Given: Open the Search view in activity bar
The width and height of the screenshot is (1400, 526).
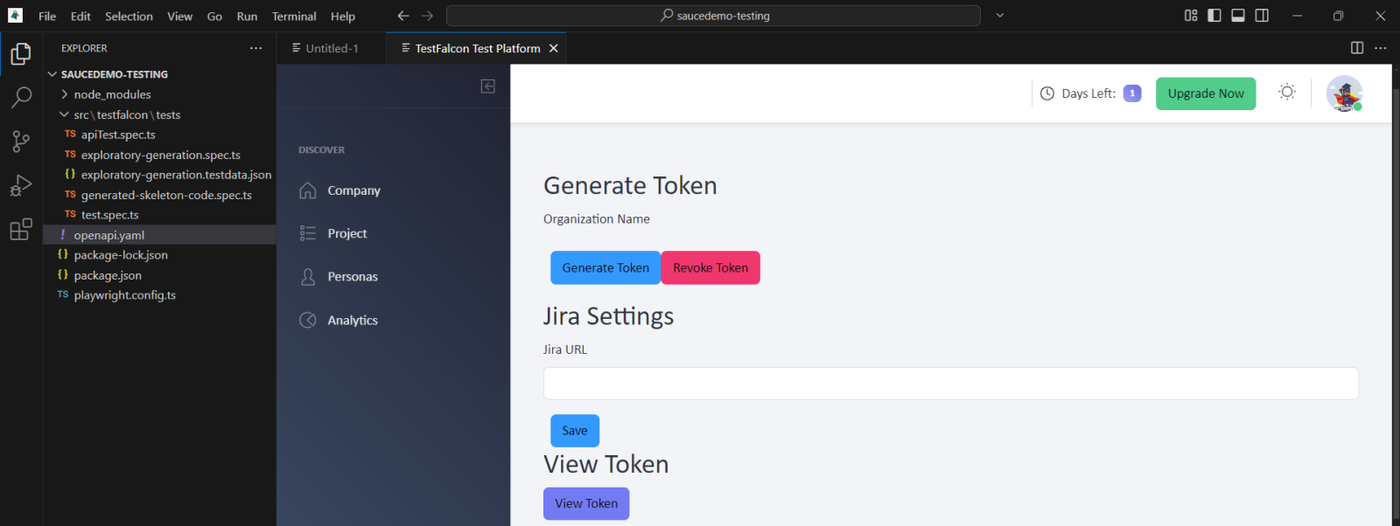Looking at the screenshot, I should click(x=21, y=97).
